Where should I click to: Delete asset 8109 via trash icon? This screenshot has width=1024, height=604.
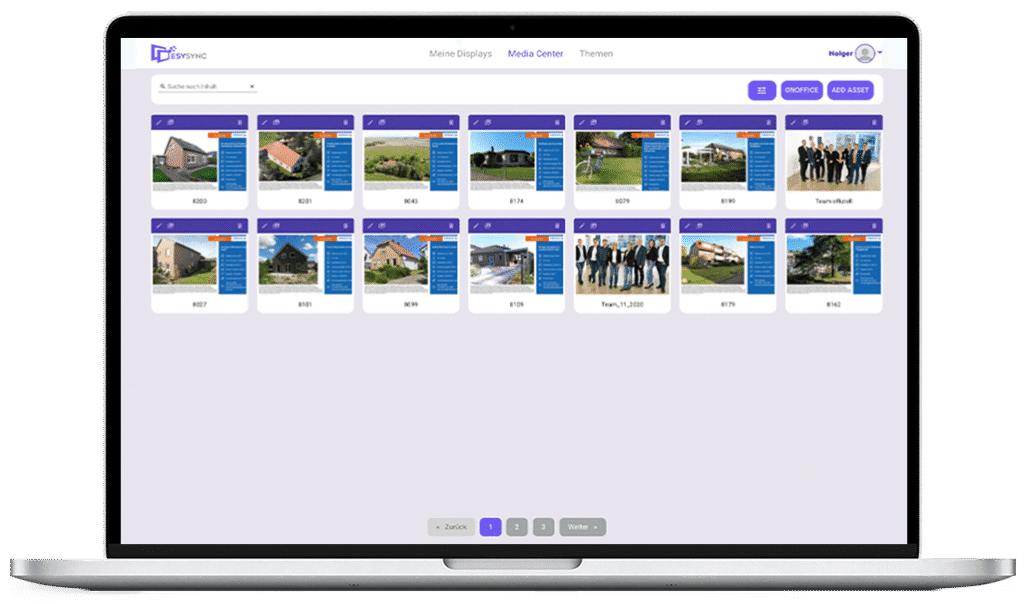(557, 225)
